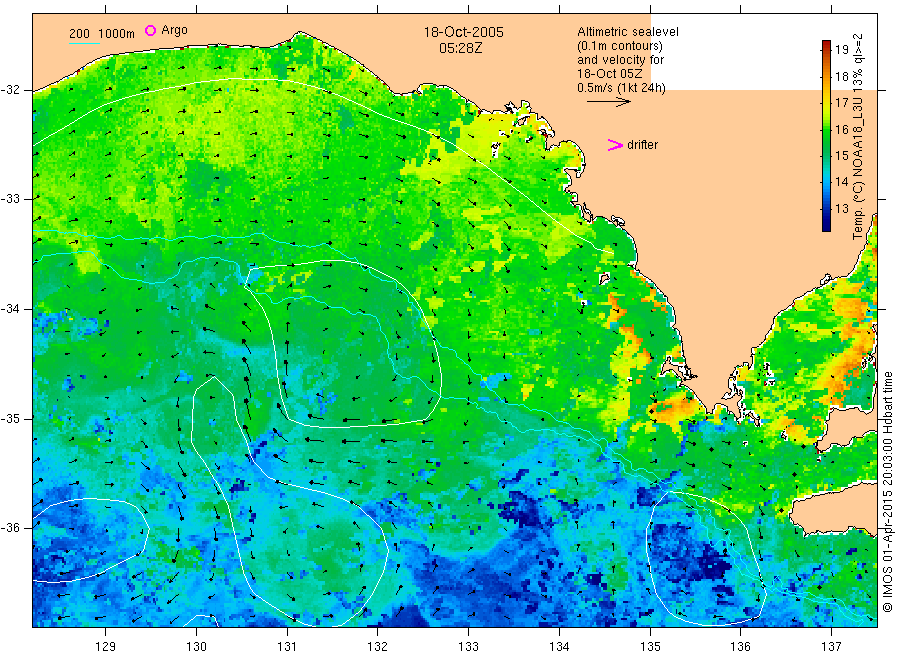Click the color bar value 17
Viewport: 900px width, 660px height.
point(841,103)
